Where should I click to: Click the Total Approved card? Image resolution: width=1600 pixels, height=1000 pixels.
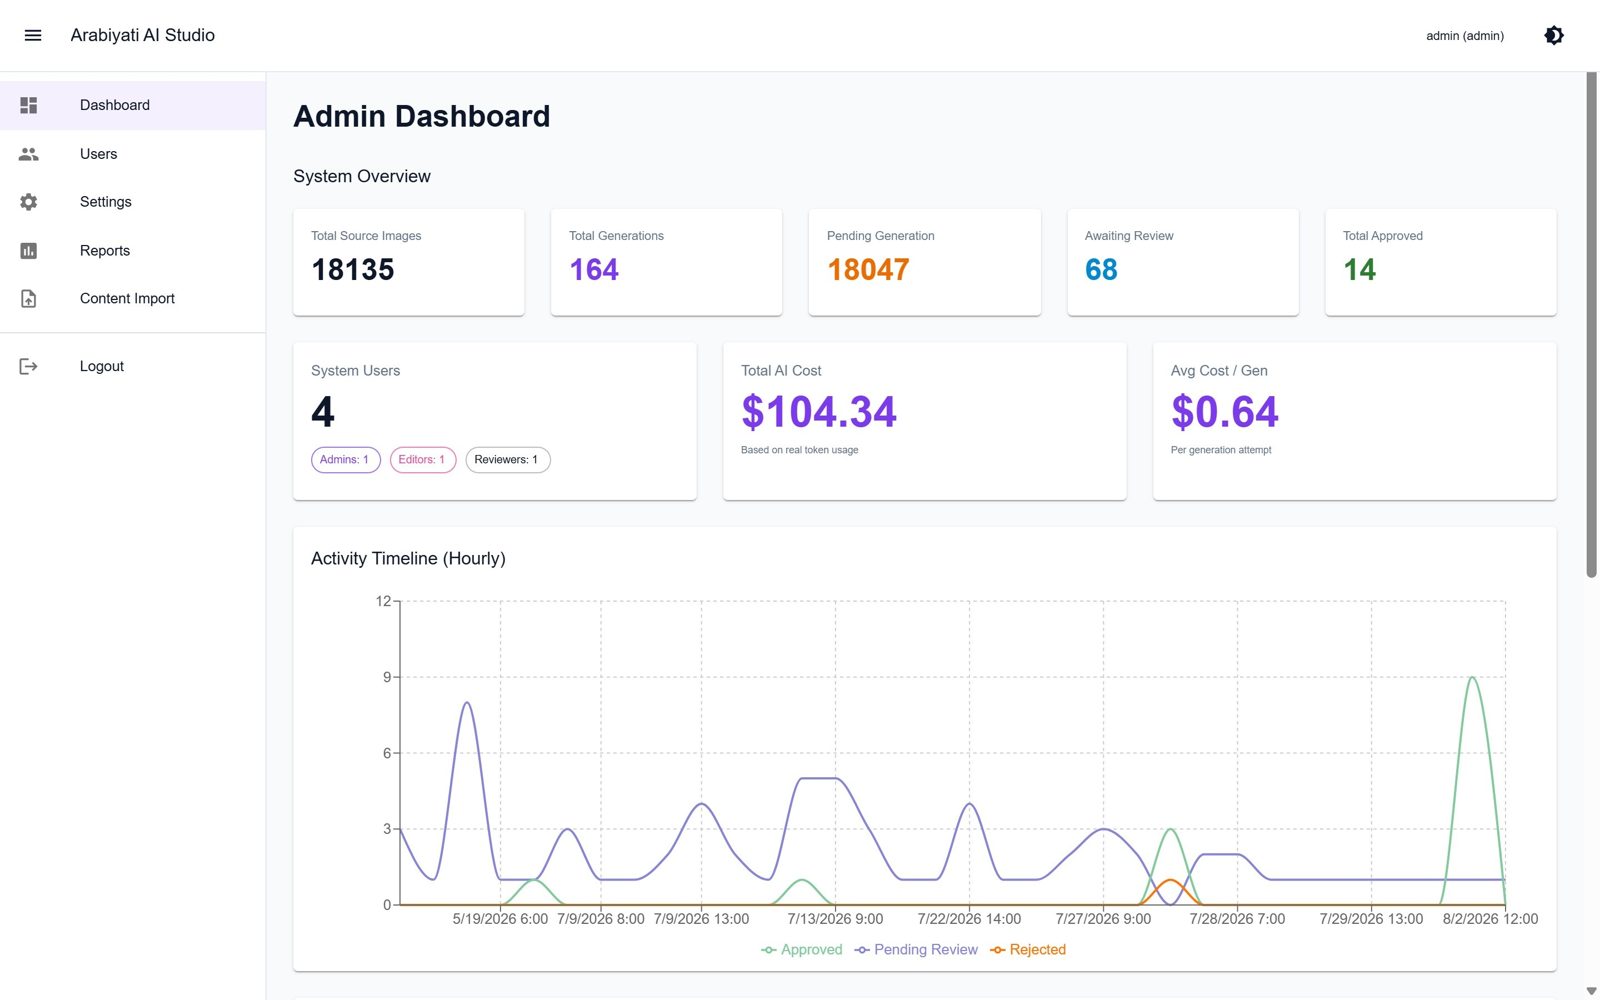click(x=1441, y=262)
